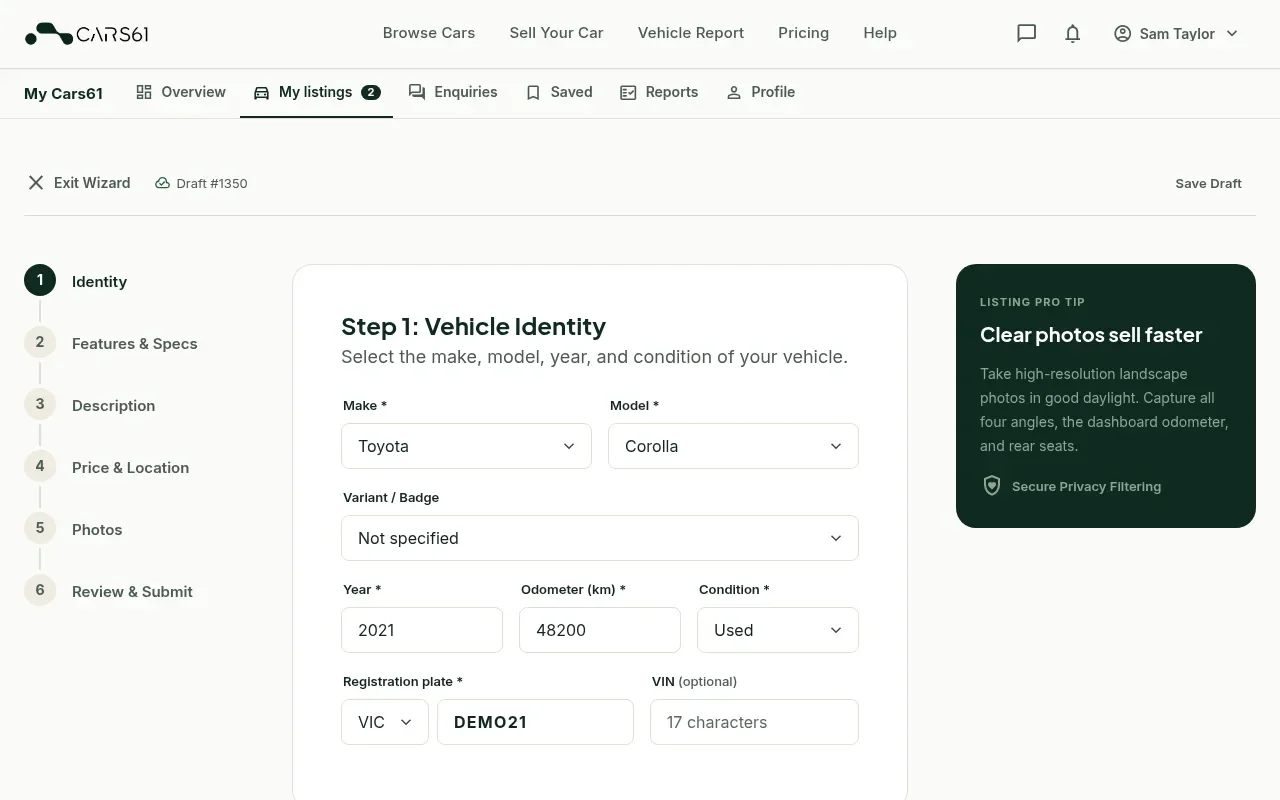Screen dimensions: 1280x800
Task: Click the VIN 17 characters field
Action: pos(754,722)
